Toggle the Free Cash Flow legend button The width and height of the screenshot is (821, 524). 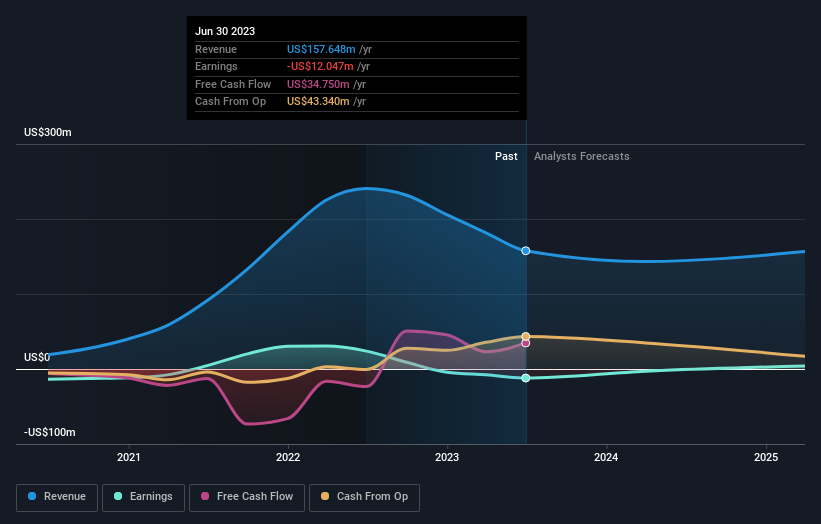(x=247, y=497)
